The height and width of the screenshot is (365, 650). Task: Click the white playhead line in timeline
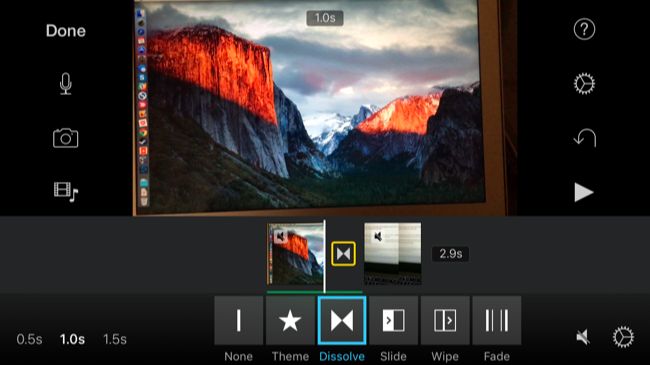[325, 256]
